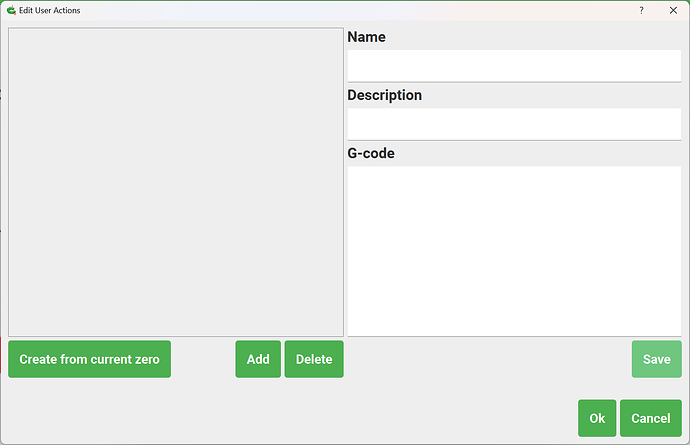Click the Candle app icon in title bar
This screenshot has width=690, height=445.
[10, 10]
